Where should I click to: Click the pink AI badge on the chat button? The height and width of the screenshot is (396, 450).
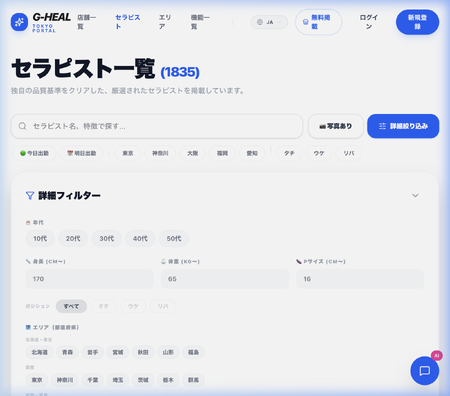click(x=437, y=356)
